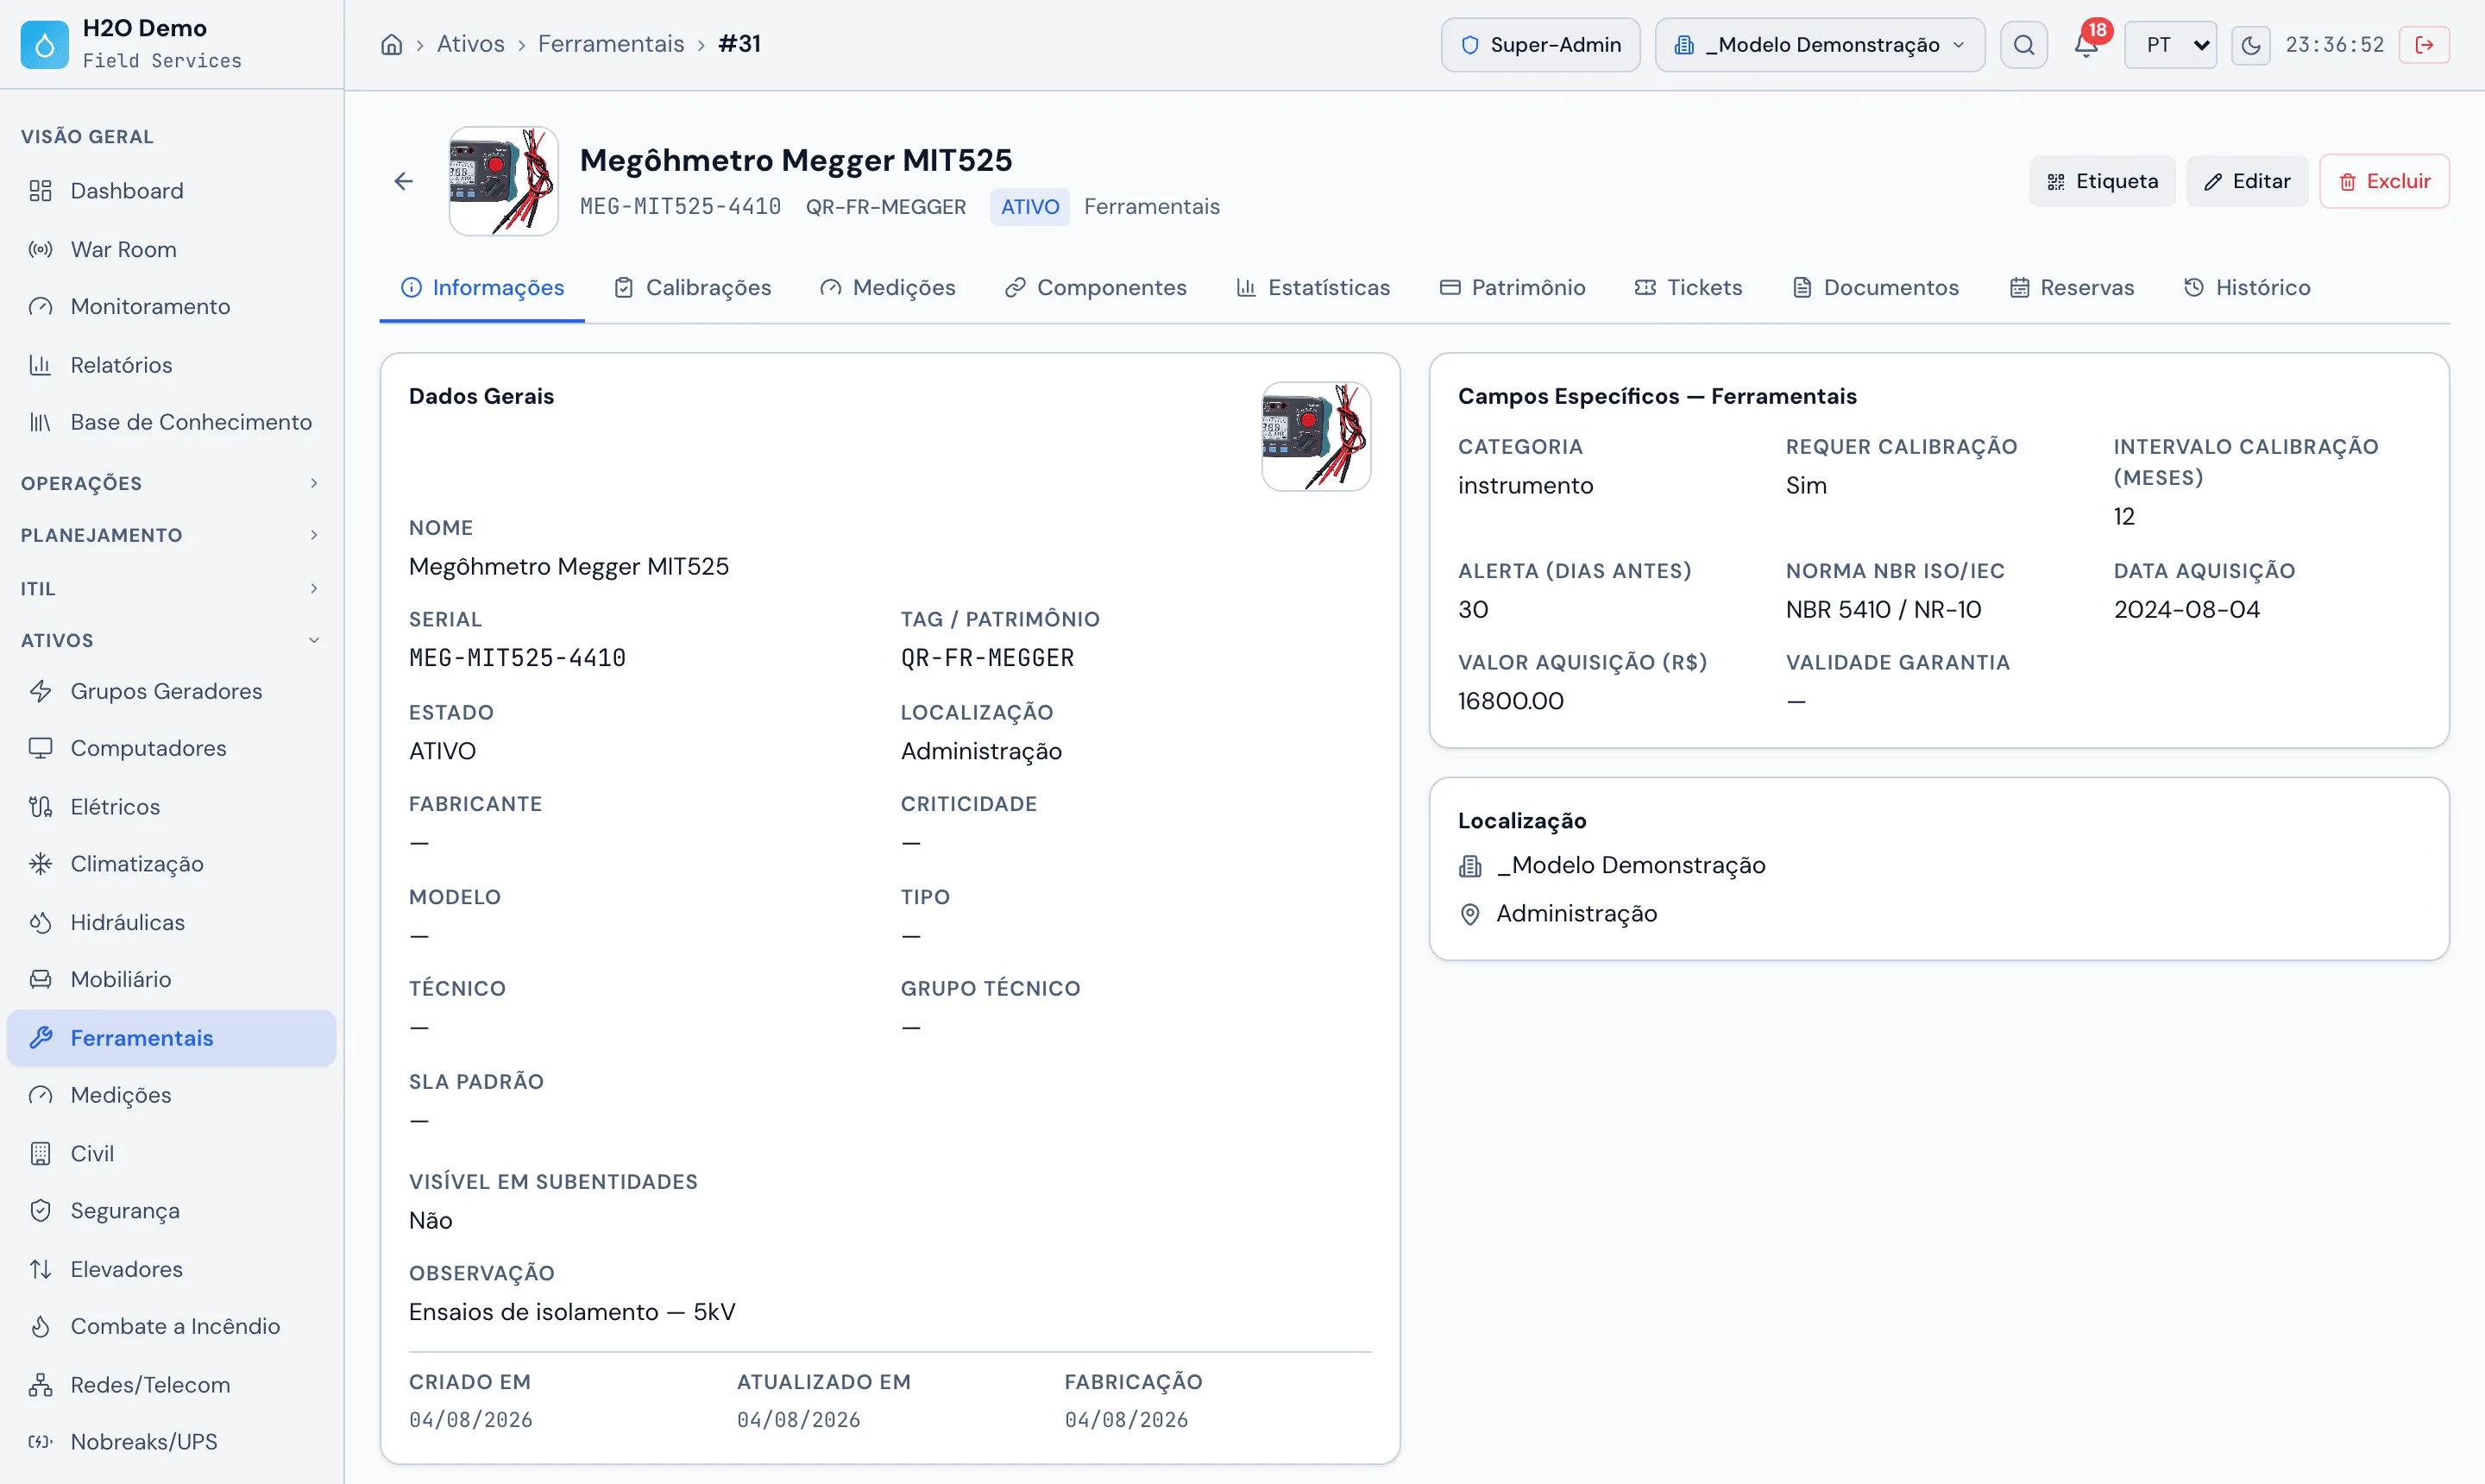Click the red logout icon
The image size is (2485, 1484).
(2424, 45)
